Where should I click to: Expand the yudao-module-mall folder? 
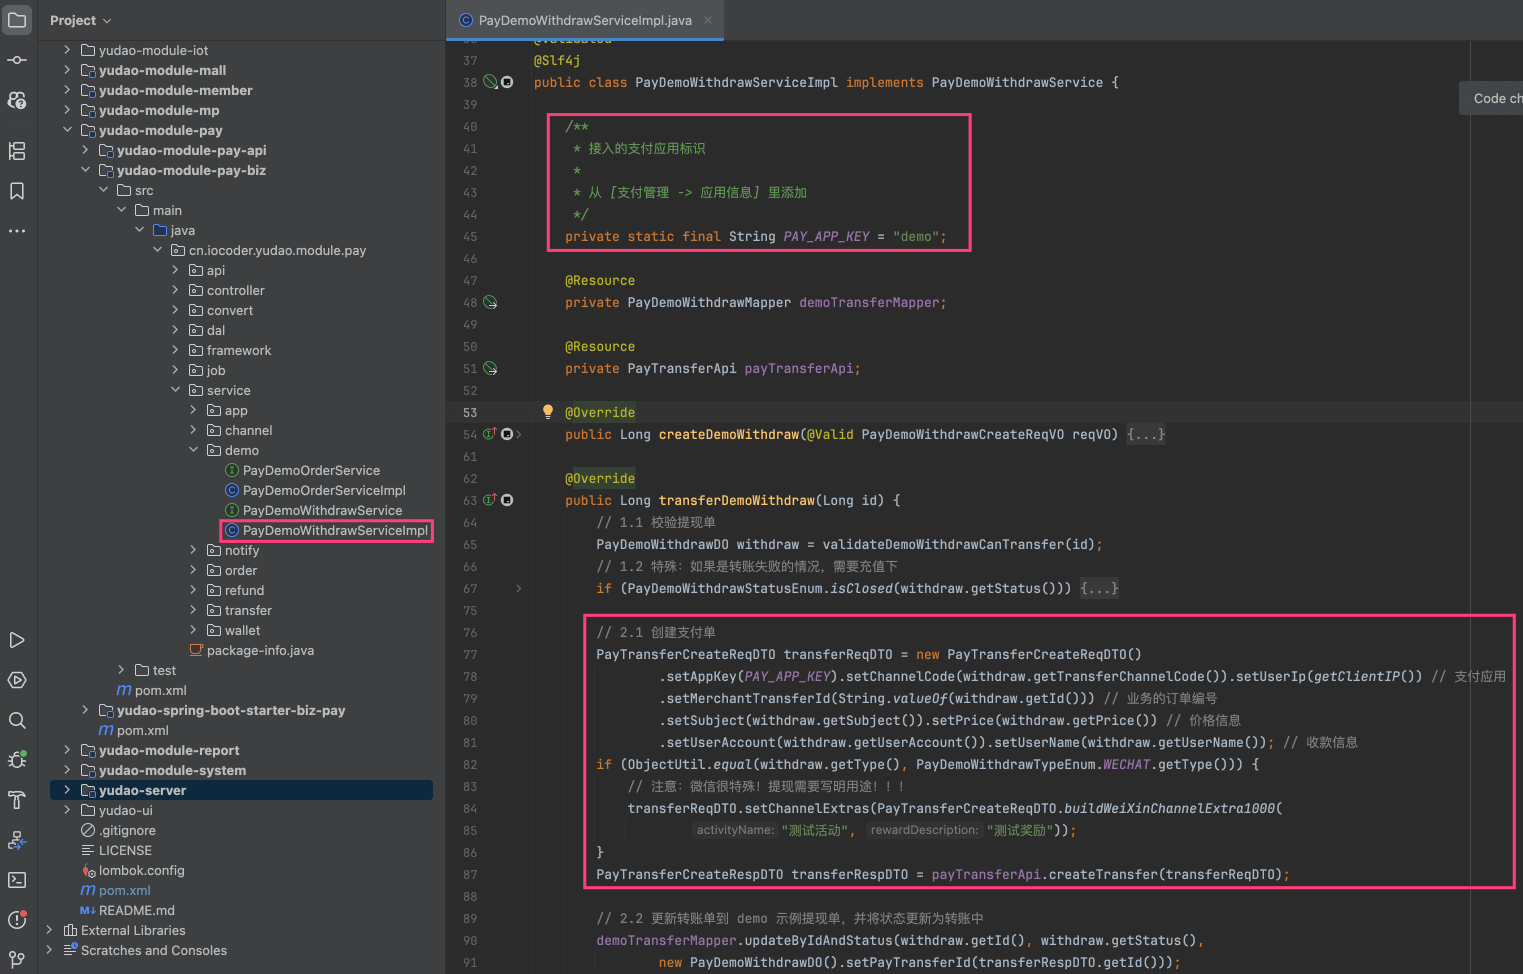(x=67, y=70)
